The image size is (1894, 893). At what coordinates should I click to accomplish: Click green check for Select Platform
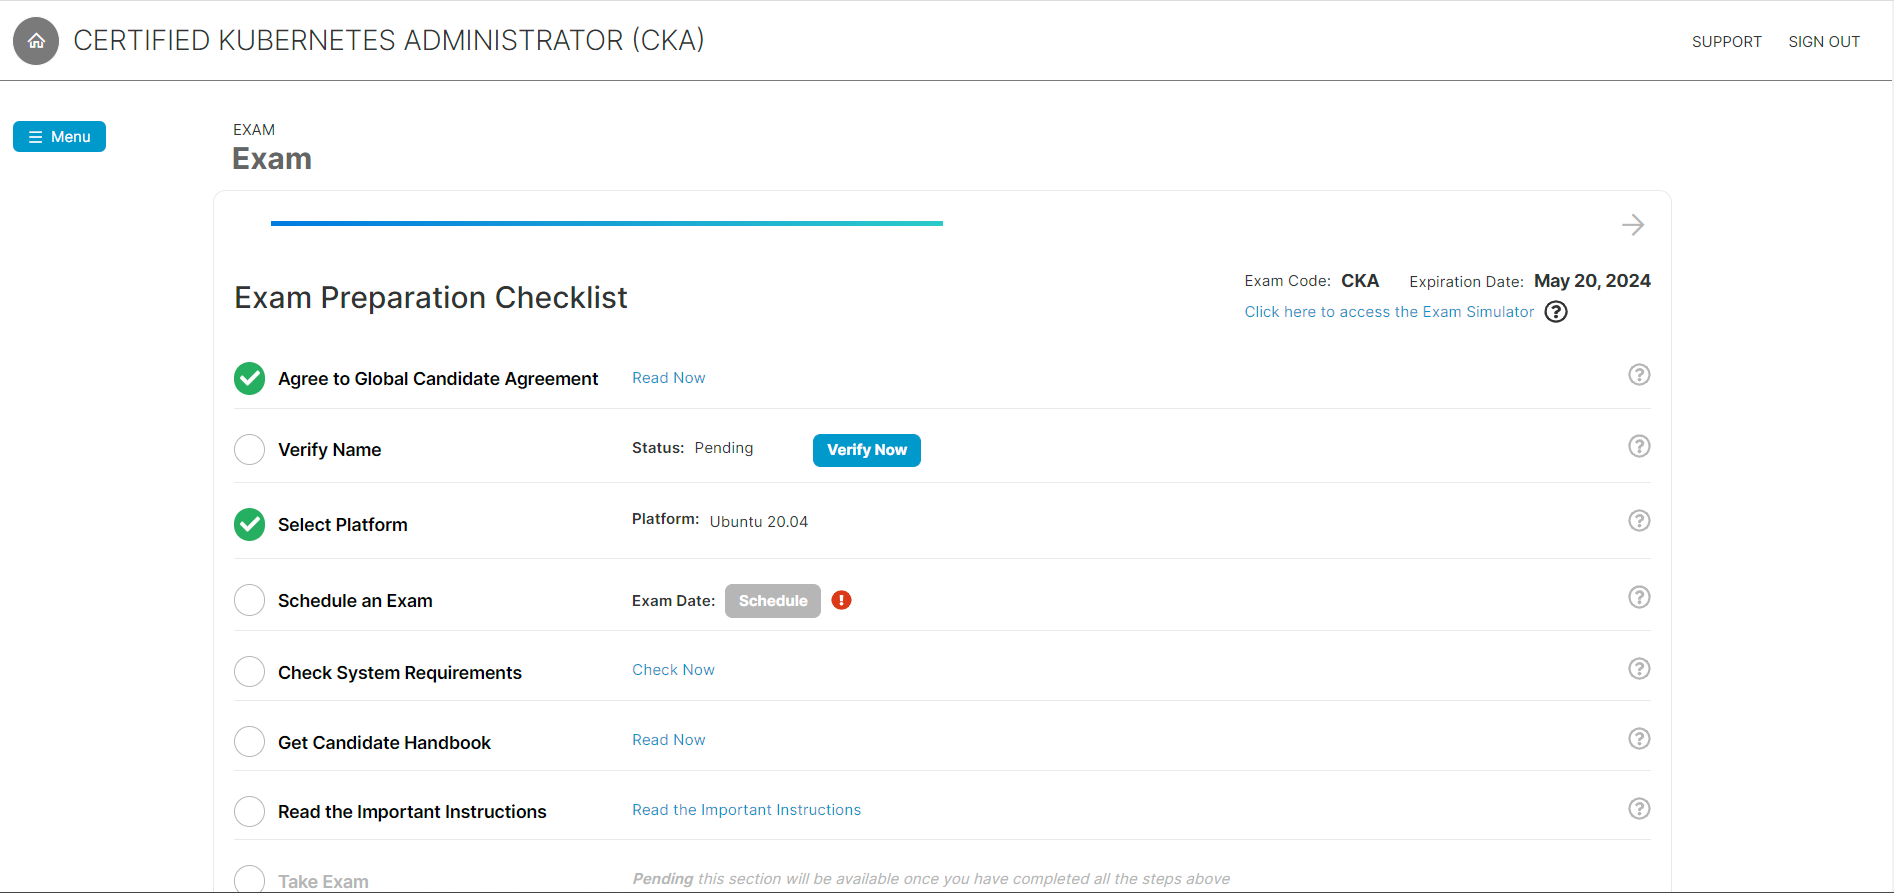[x=250, y=525]
